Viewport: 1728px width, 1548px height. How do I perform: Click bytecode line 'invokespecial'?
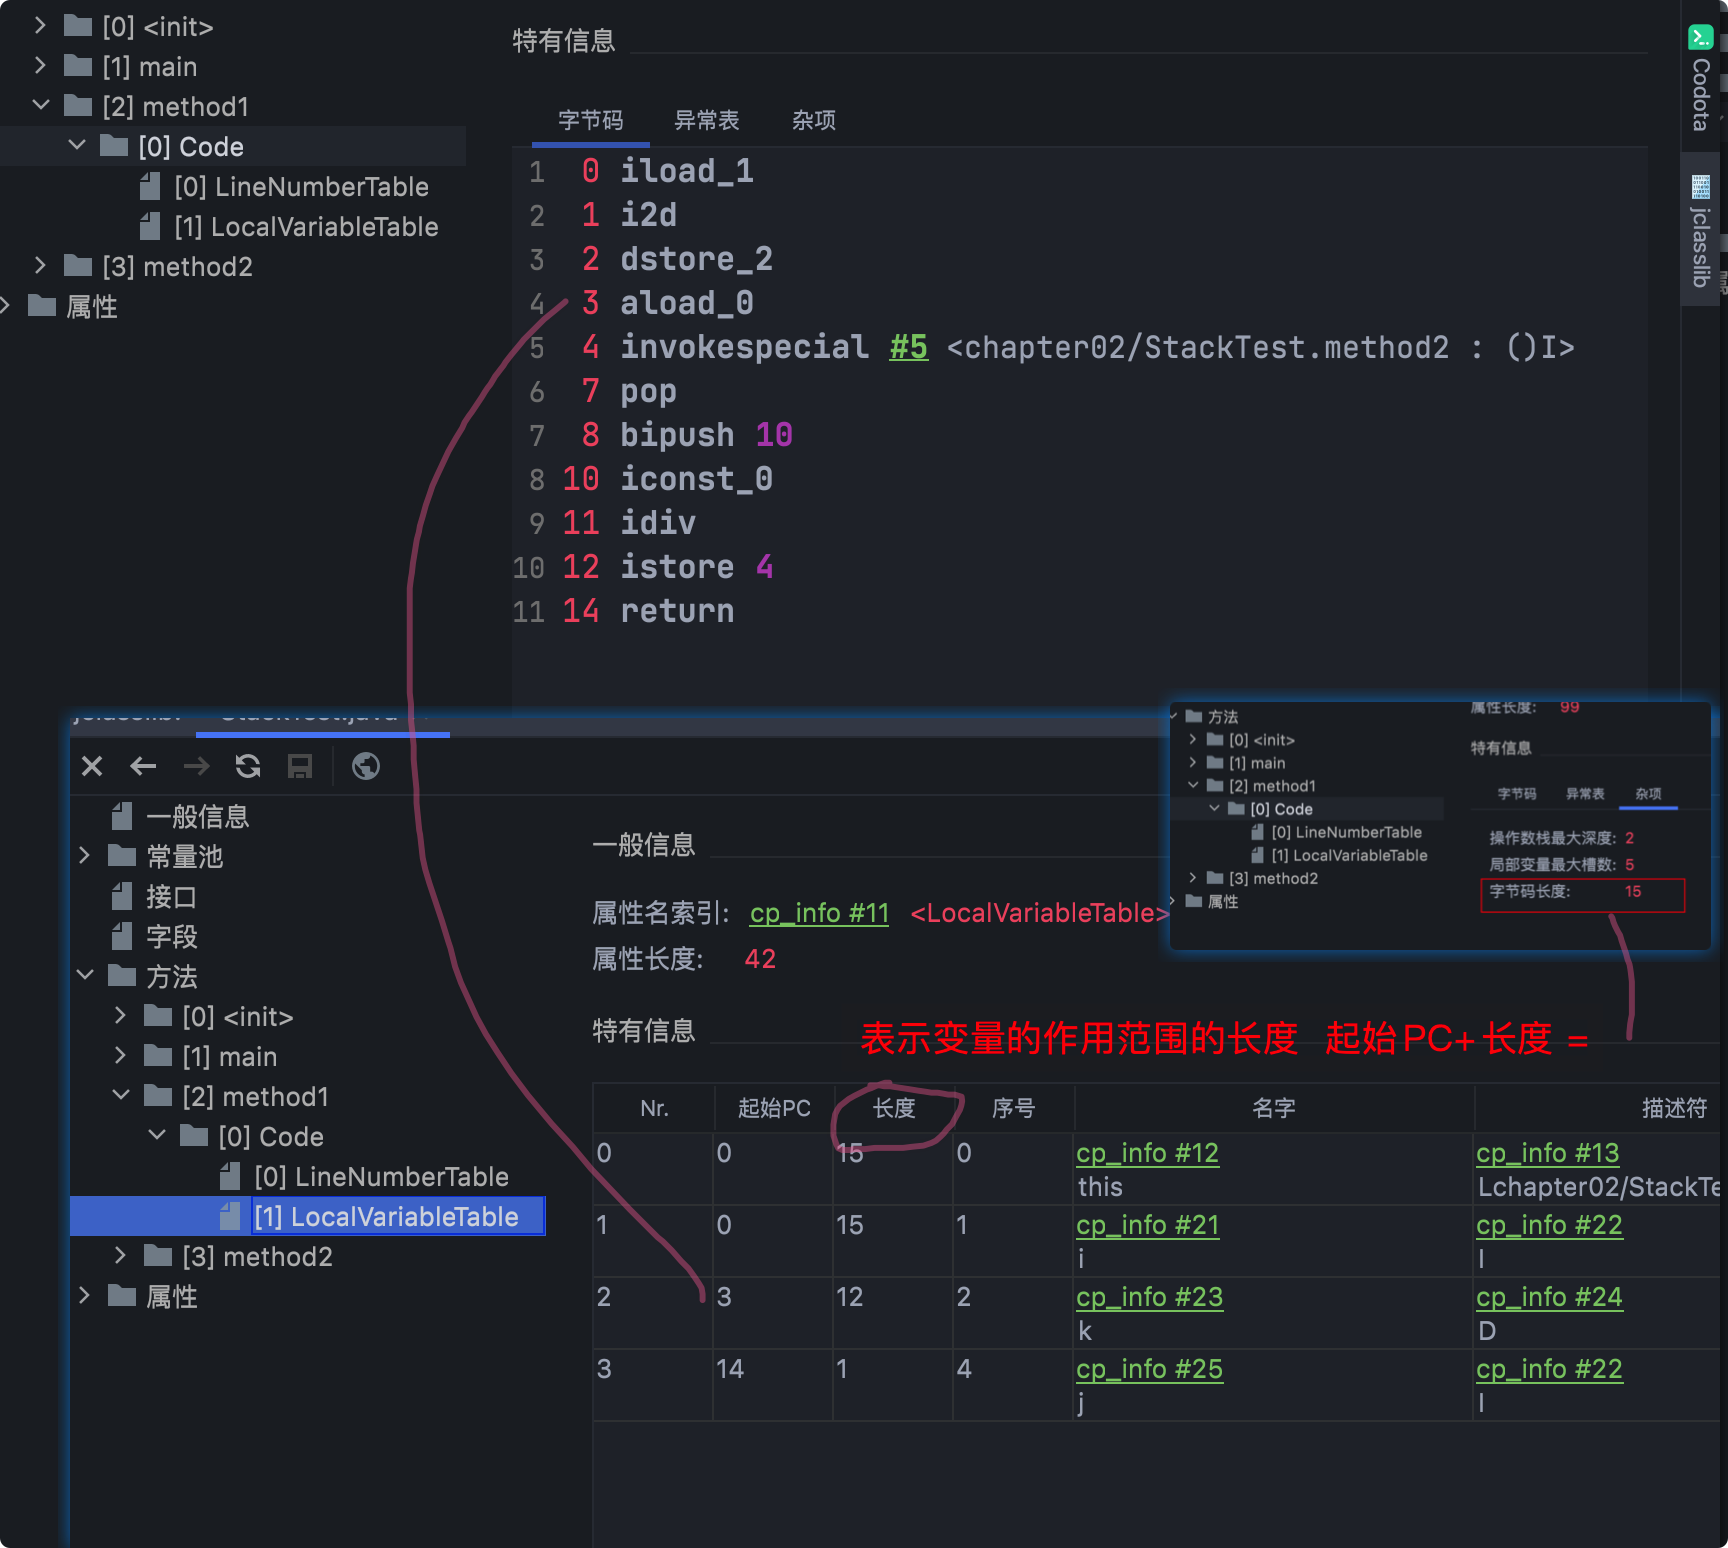point(744,347)
